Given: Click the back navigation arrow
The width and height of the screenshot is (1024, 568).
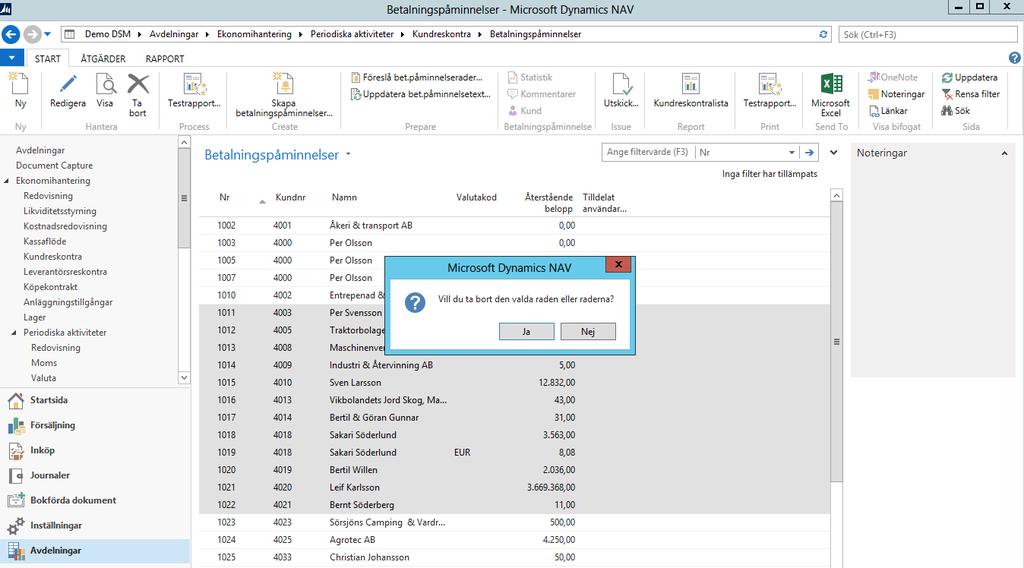Looking at the screenshot, I should 11,34.
